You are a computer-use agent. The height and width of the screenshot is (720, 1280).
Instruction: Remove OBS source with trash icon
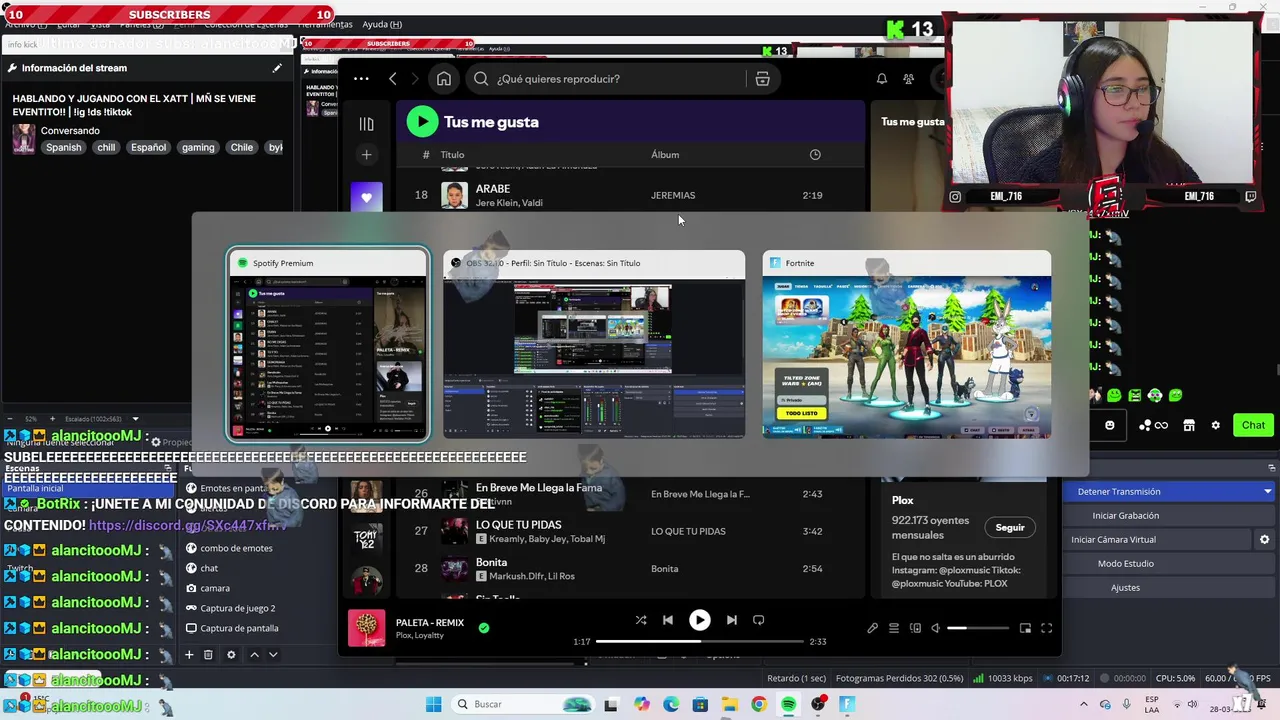click(x=208, y=654)
